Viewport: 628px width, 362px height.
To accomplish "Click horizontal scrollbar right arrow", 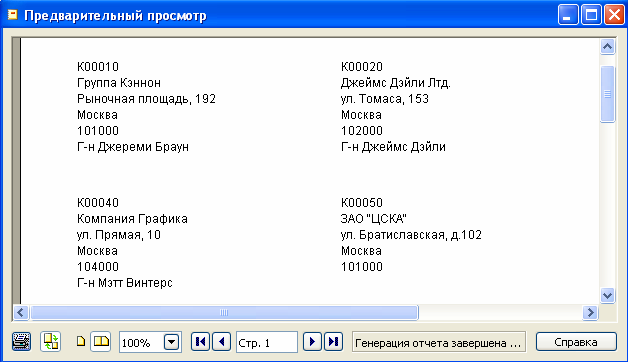I will pyautogui.click(x=590, y=312).
